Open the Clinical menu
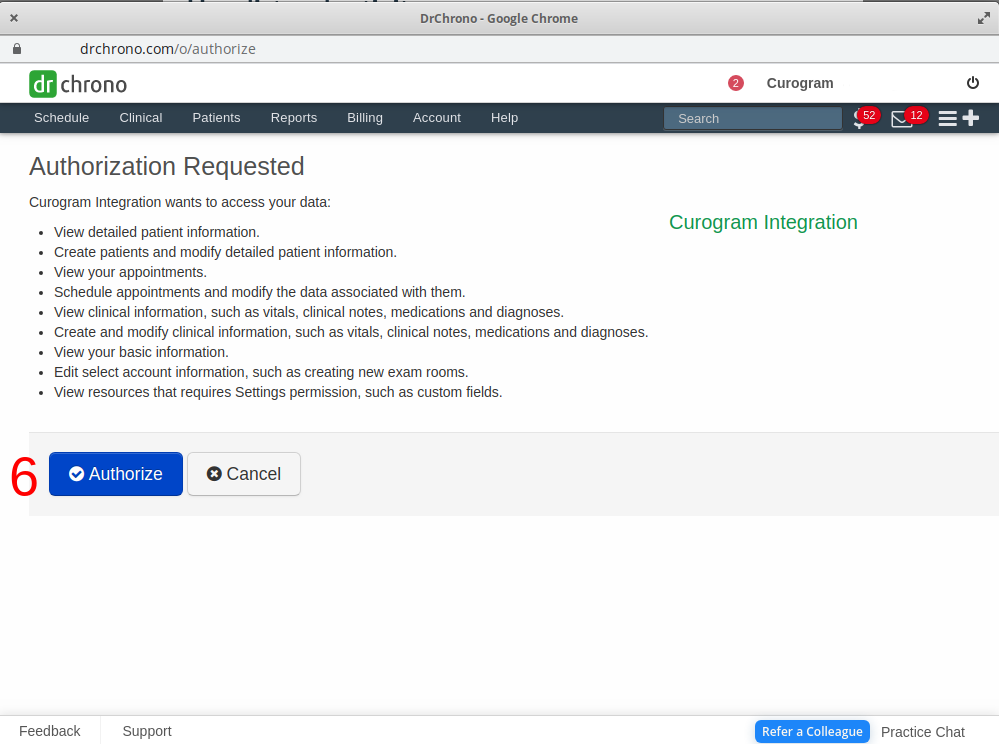Viewport: 999px width, 744px height. tap(141, 118)
